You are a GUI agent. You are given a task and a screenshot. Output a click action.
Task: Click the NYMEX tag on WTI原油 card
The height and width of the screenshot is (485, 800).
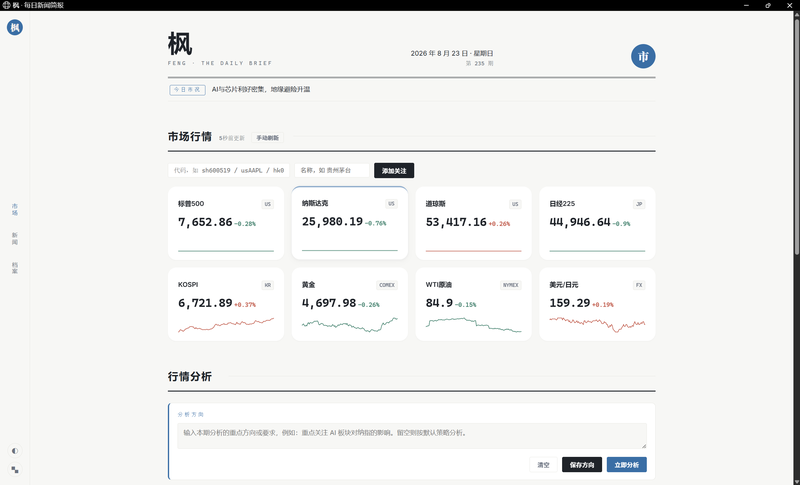(x=511, y=285)
